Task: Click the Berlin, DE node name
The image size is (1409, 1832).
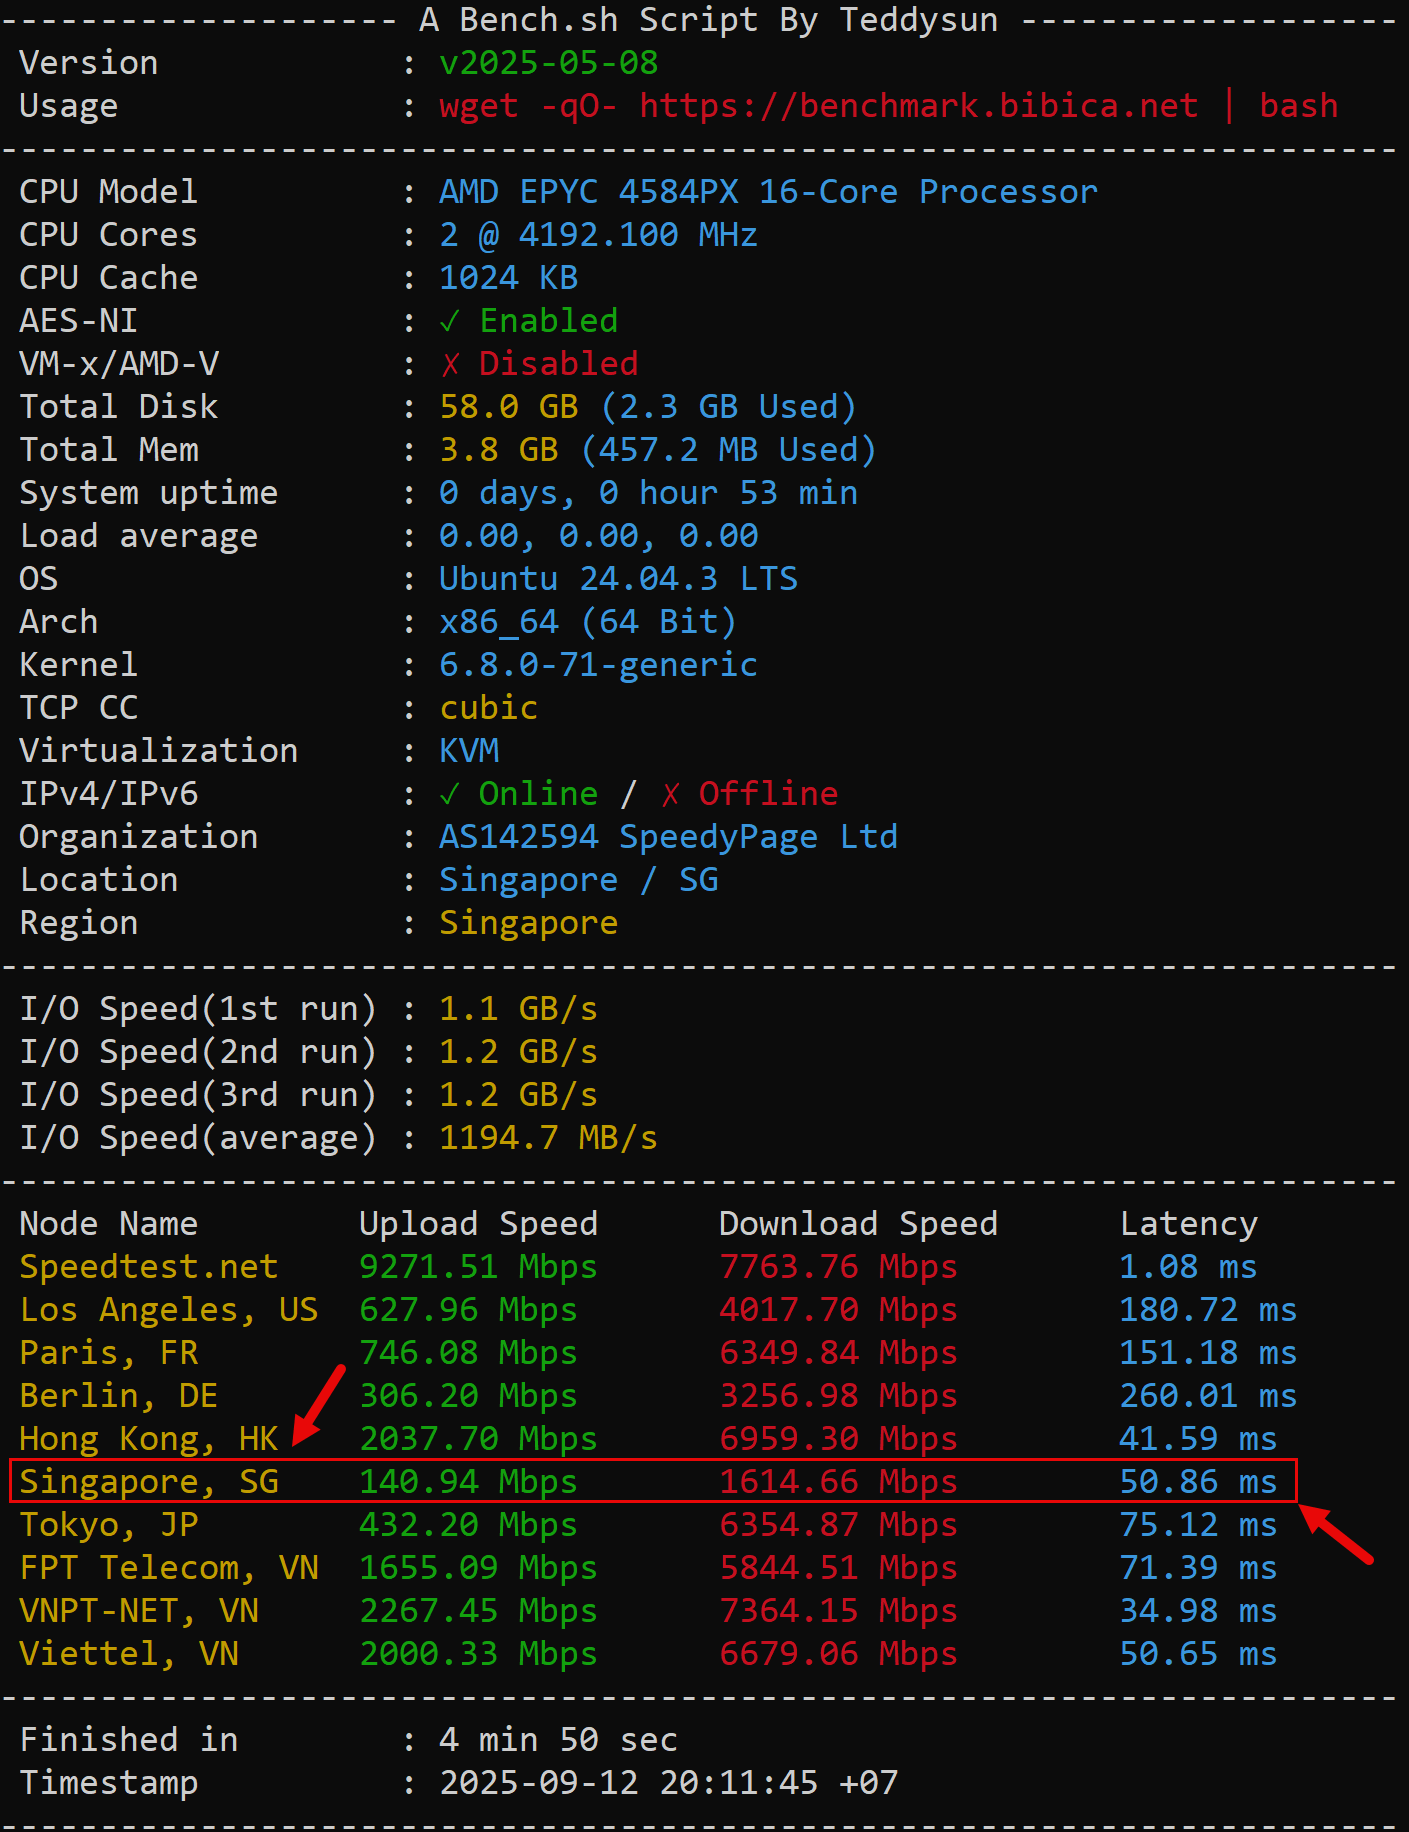Action: tap(118, 1396)
